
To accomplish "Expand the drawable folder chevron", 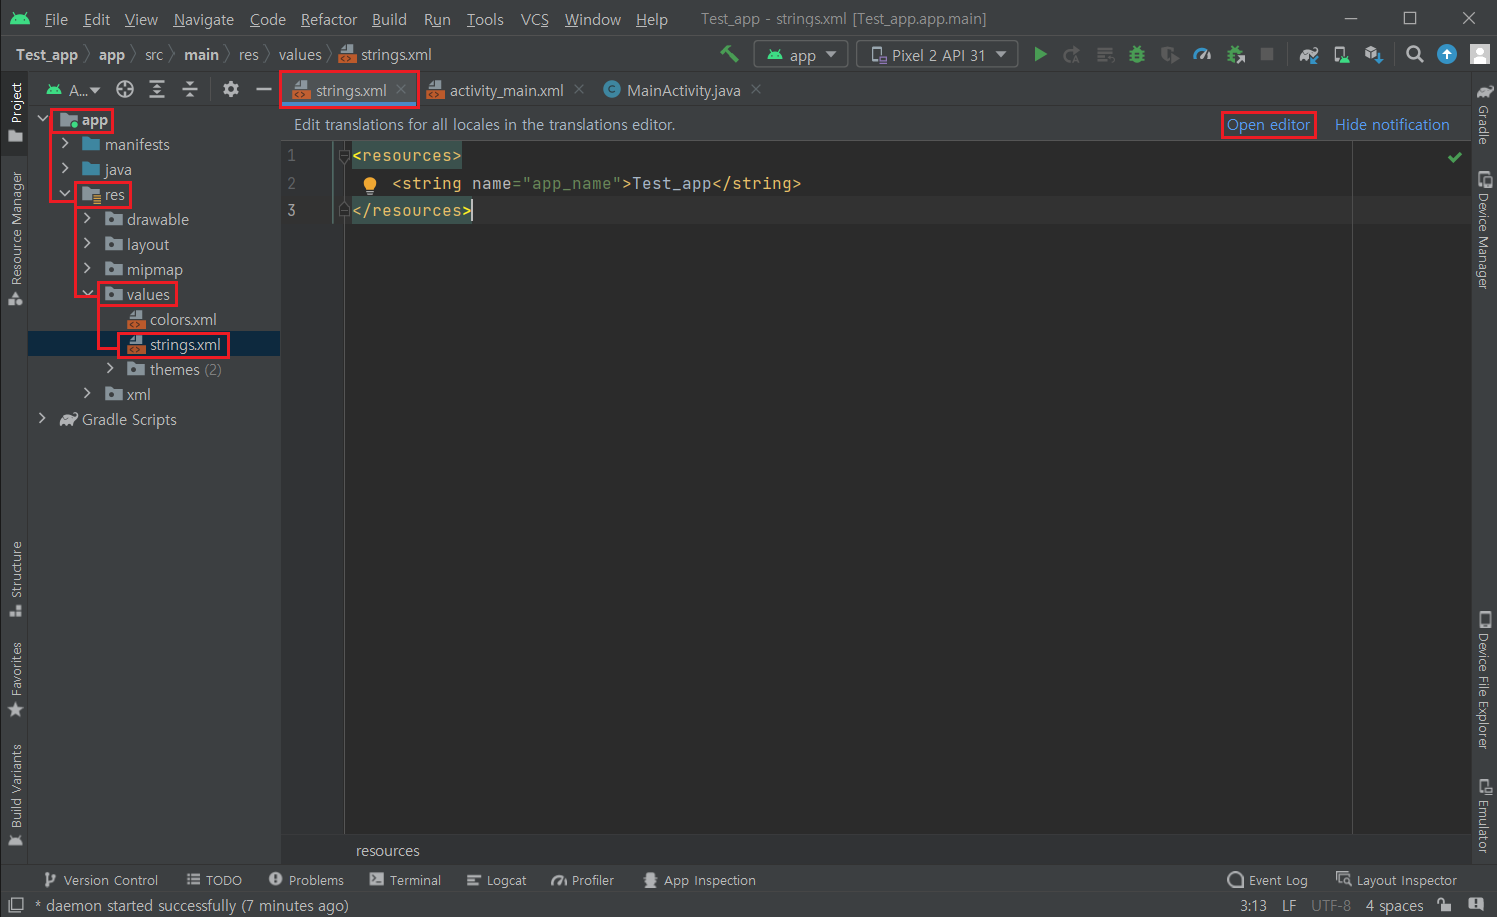I will click(x=87, y=219).
